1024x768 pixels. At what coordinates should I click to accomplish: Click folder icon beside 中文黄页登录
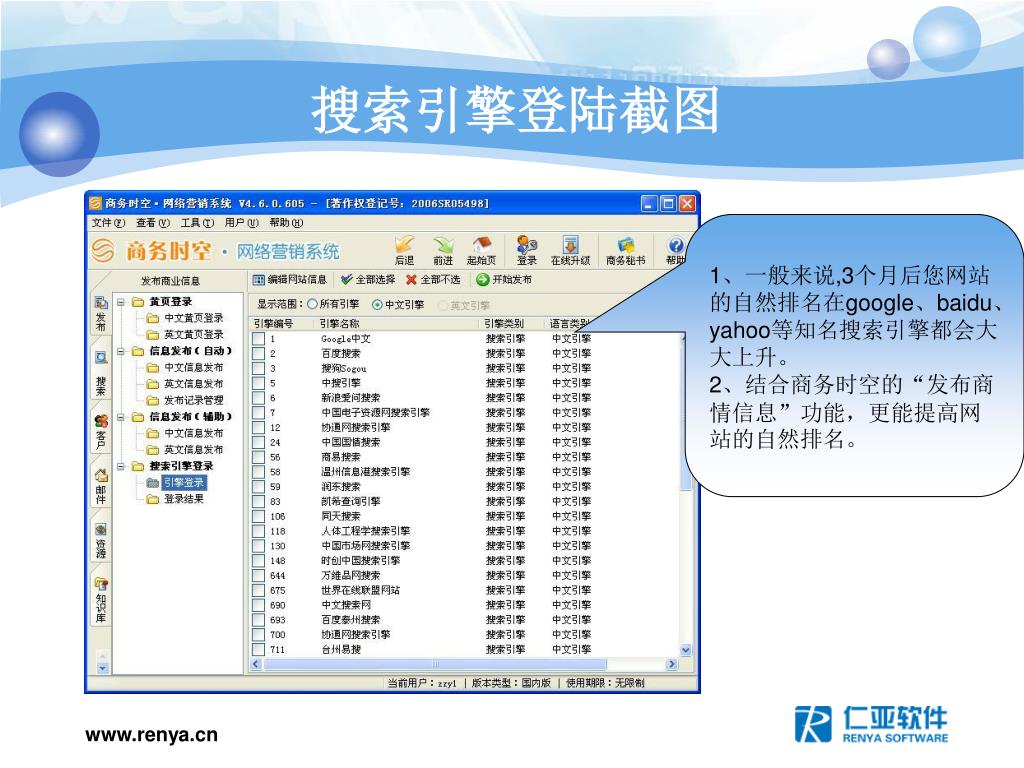click(153, 318)
